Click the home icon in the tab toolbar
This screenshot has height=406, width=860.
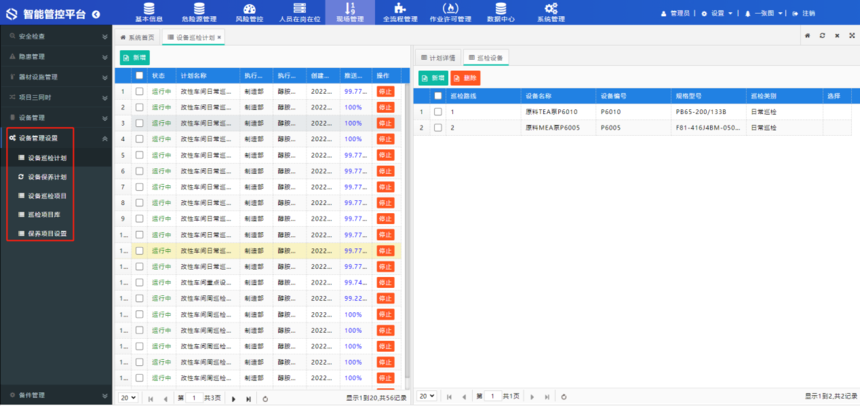(808, 35)
